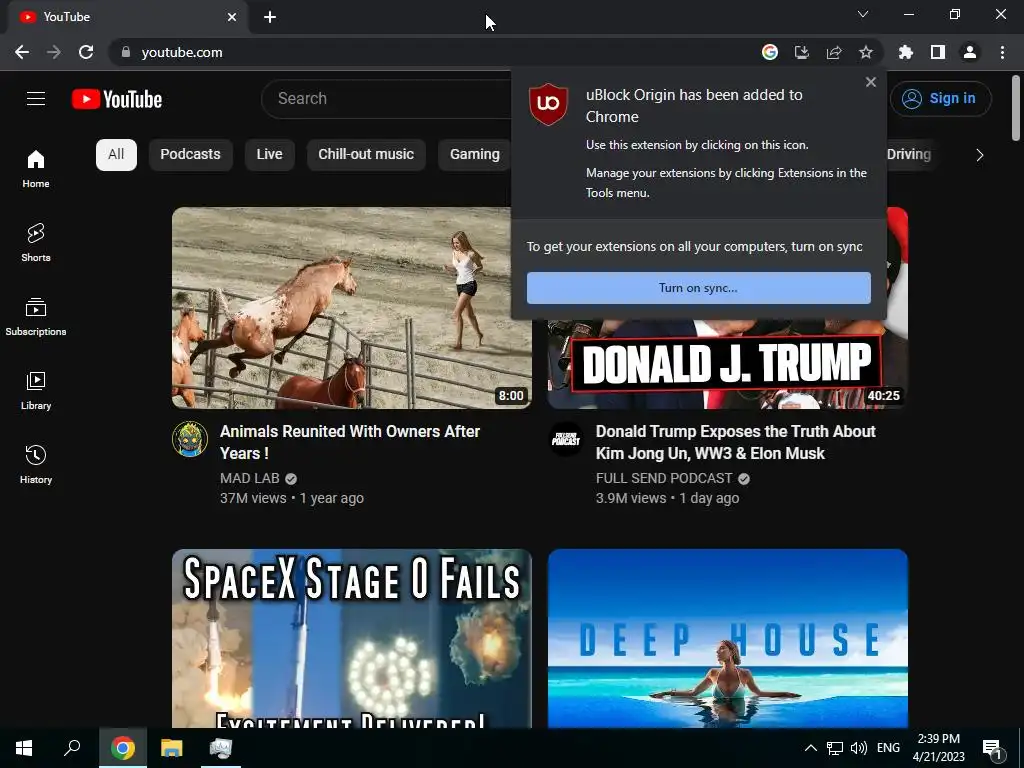Click the page vertical scrollbar
The image size is (1024, 768).
1016,108
